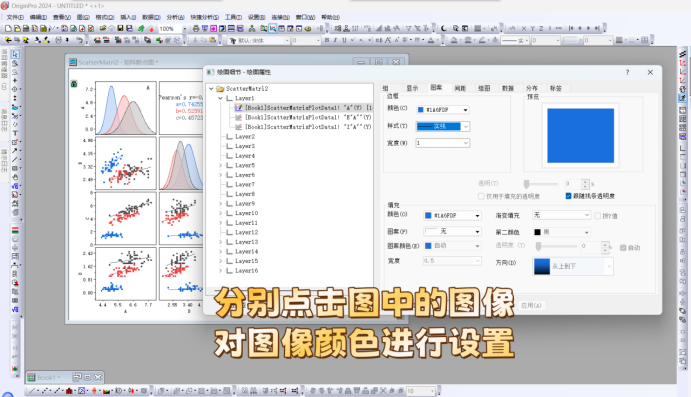
Task: Select the Line tool in left toolbox
Action: [15, 160]
